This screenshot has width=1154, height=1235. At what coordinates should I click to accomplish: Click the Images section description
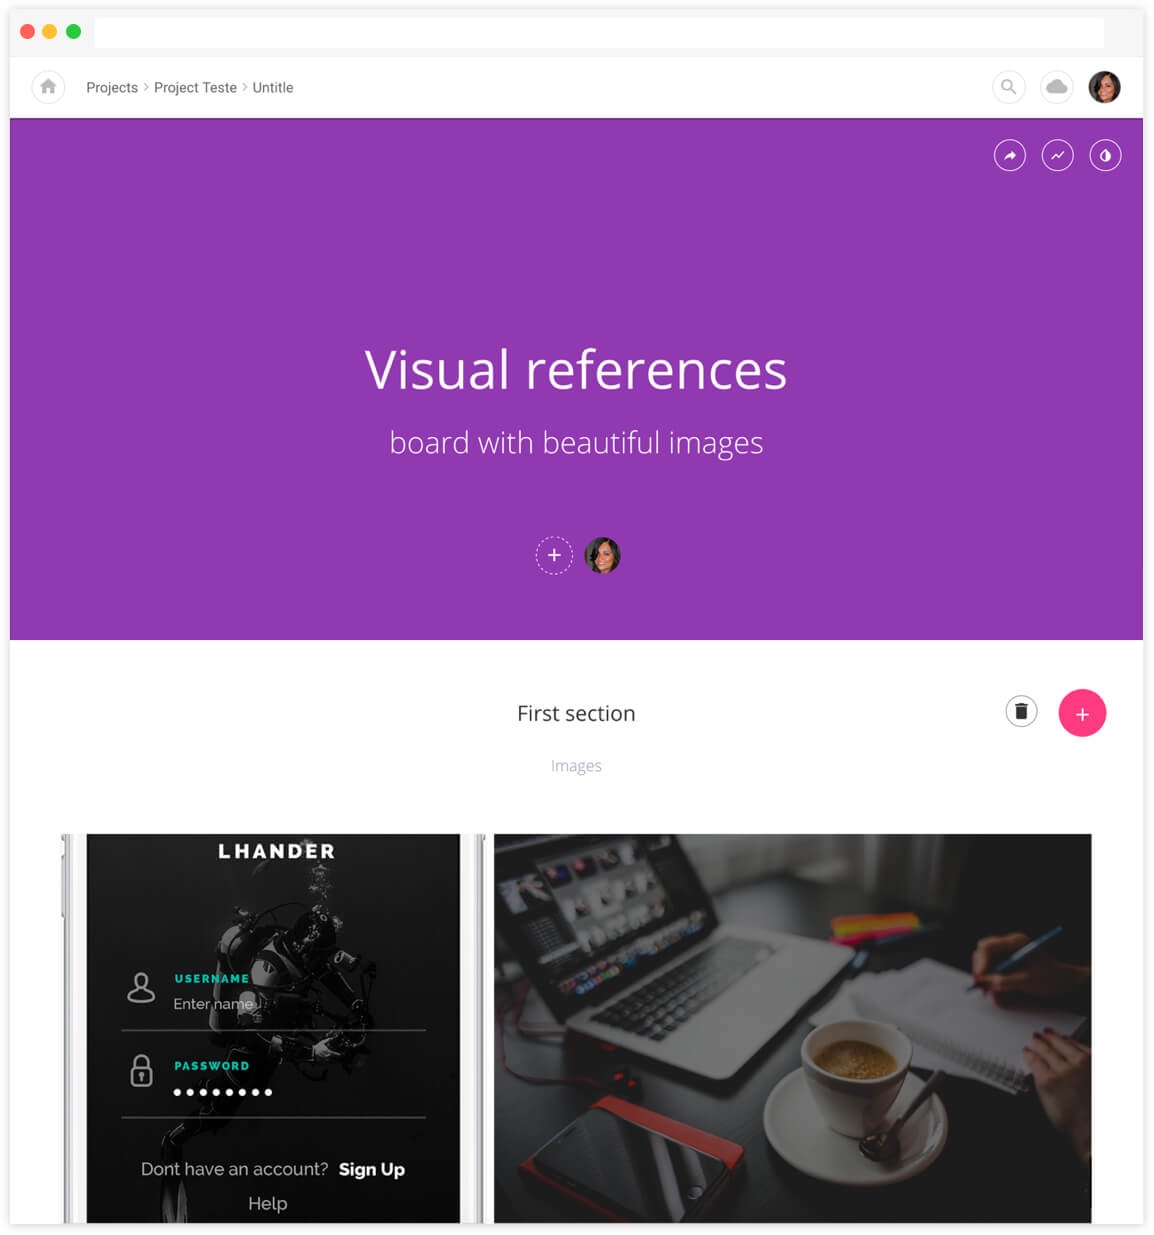[x=576, y=766]
